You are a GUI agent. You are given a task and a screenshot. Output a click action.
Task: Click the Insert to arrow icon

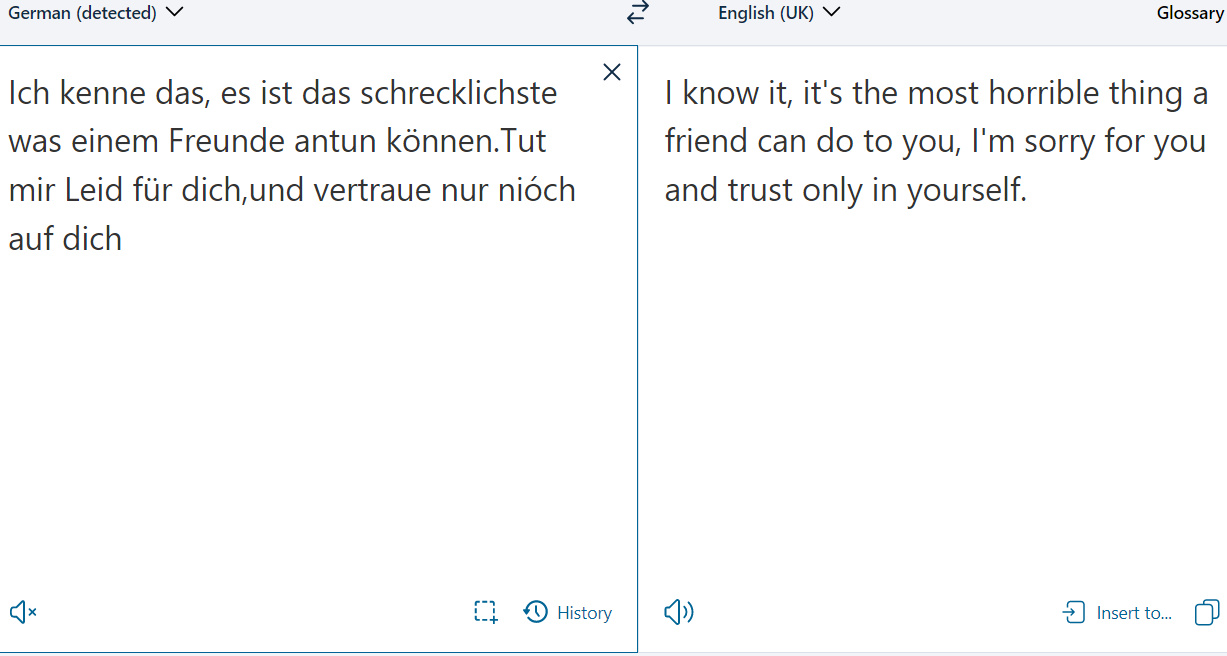1073,612
